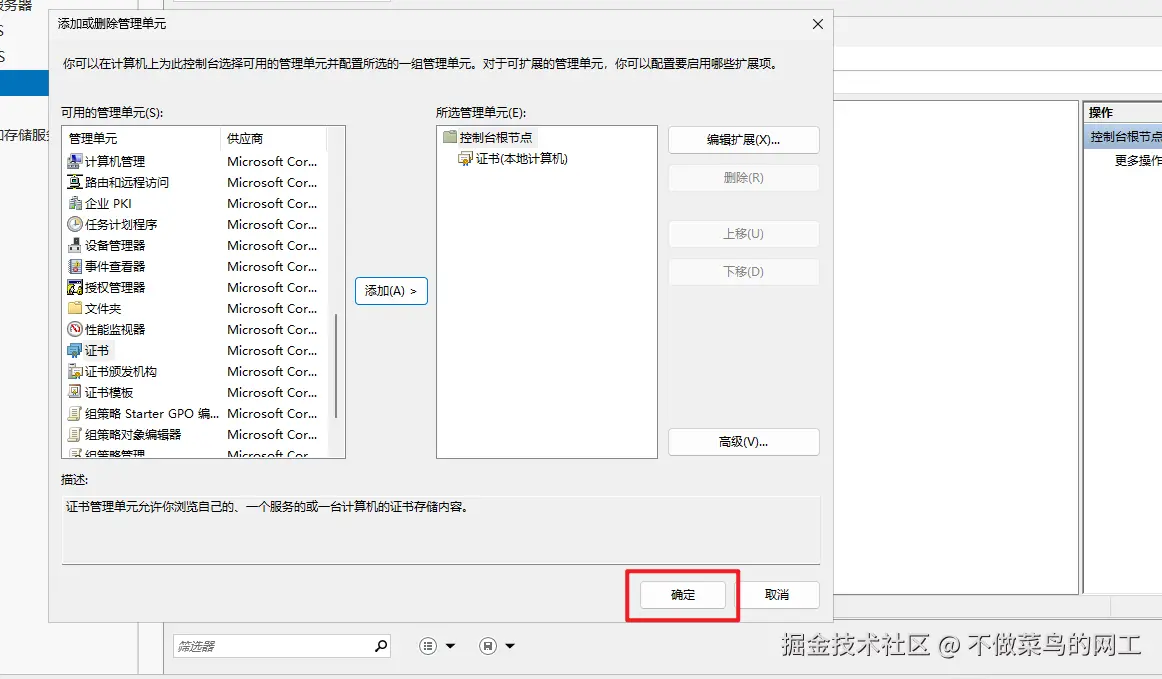Click the 上移(U) button
The height and width of the screenshot is (679, 1162).
coord(743,234)
